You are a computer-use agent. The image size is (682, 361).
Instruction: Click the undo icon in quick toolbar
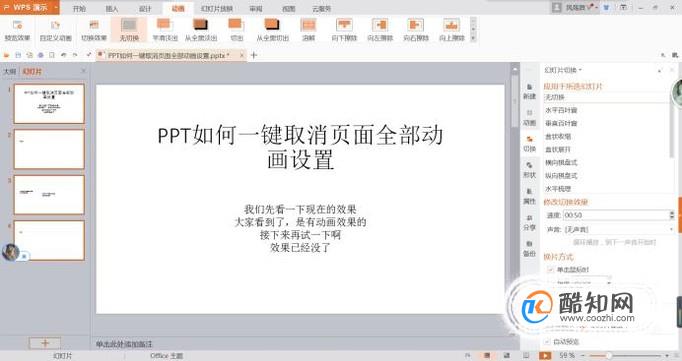(x=64, y=55)
